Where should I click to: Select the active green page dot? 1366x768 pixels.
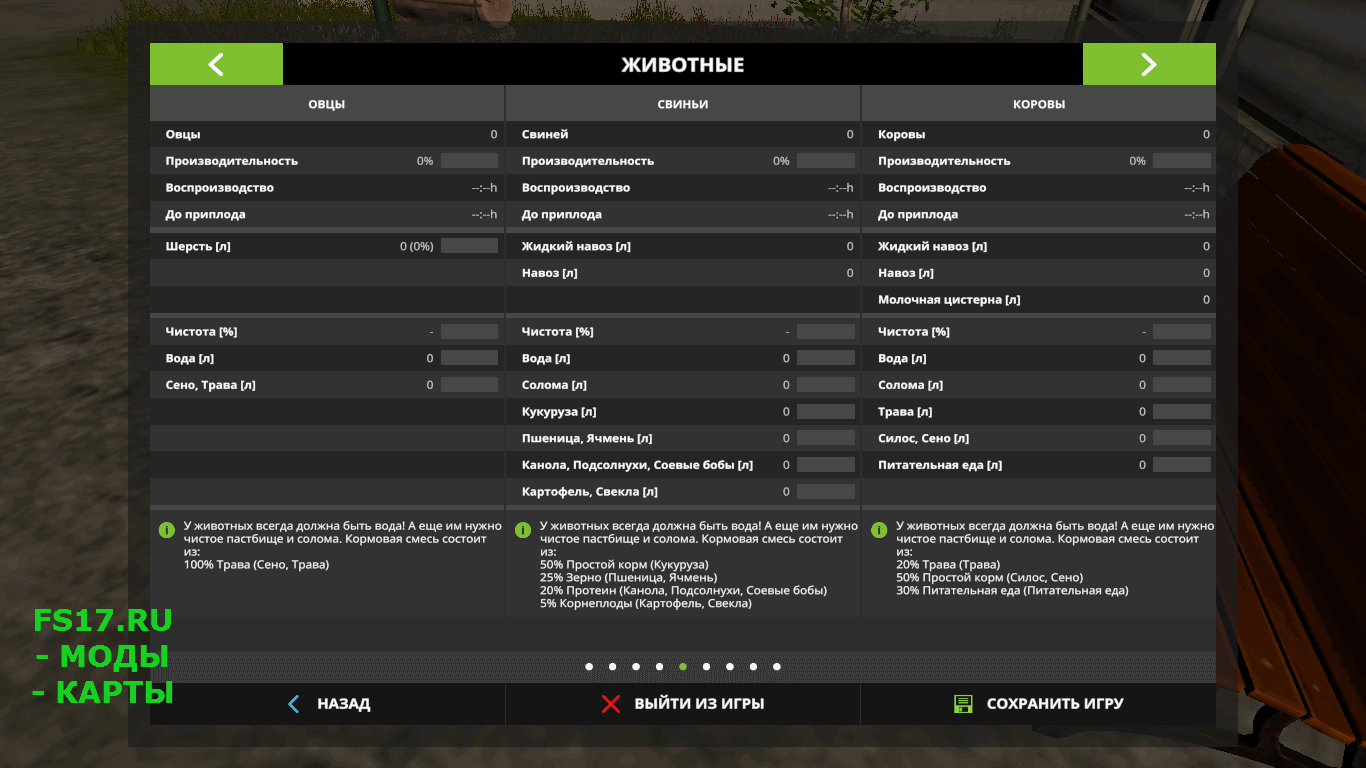coord(683,666)
